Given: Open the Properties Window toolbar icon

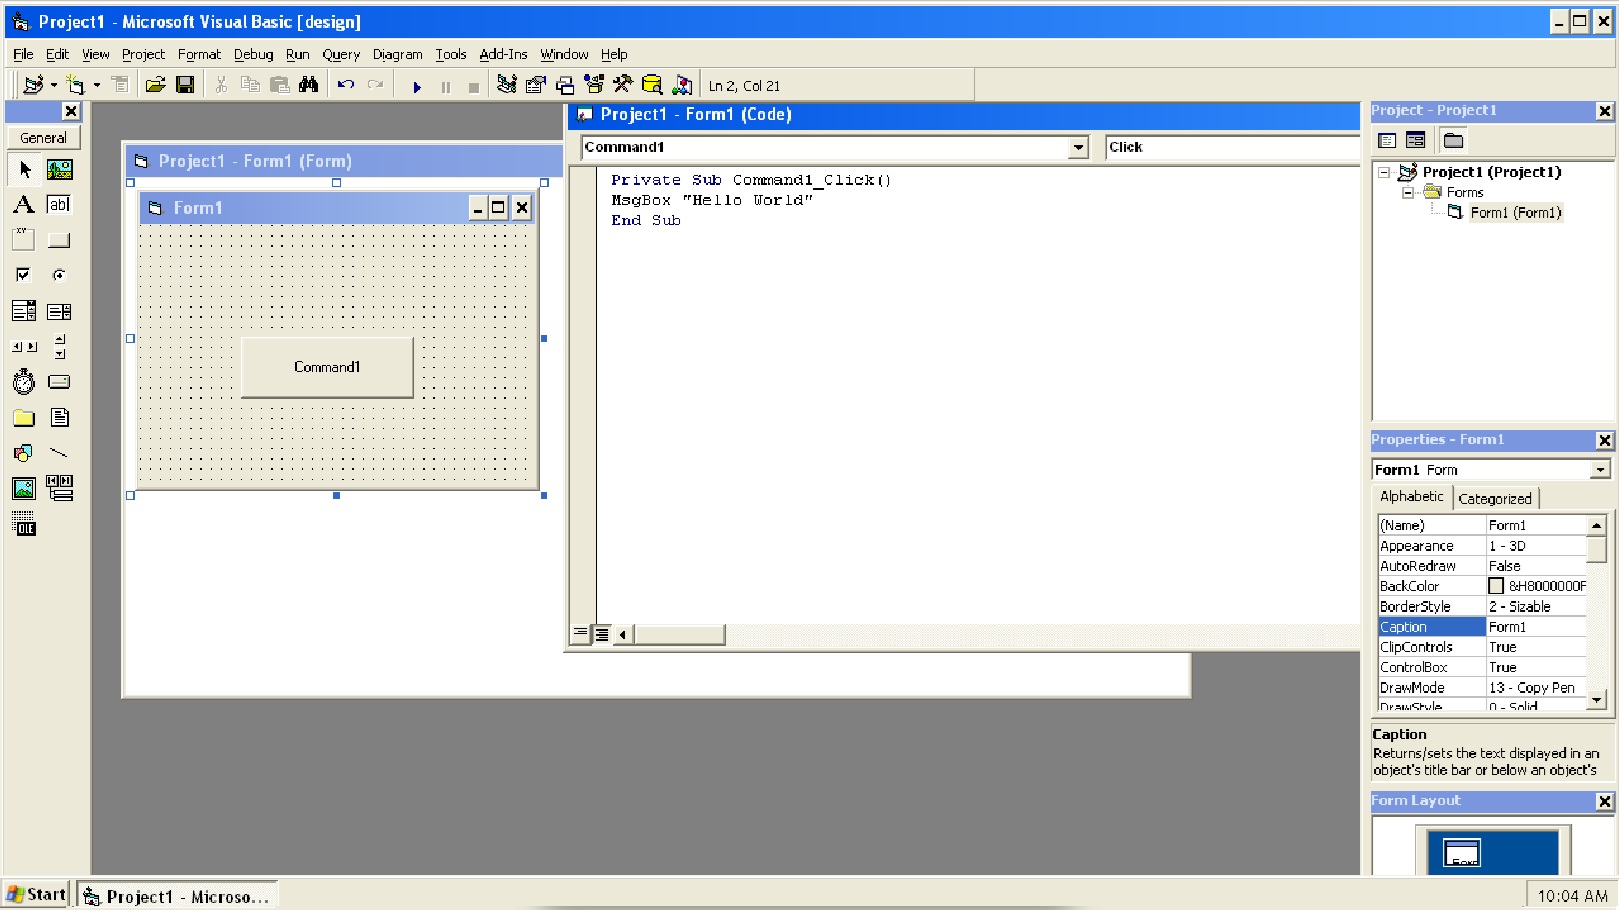Looking at the screenshot, I should tap(536, 85).
